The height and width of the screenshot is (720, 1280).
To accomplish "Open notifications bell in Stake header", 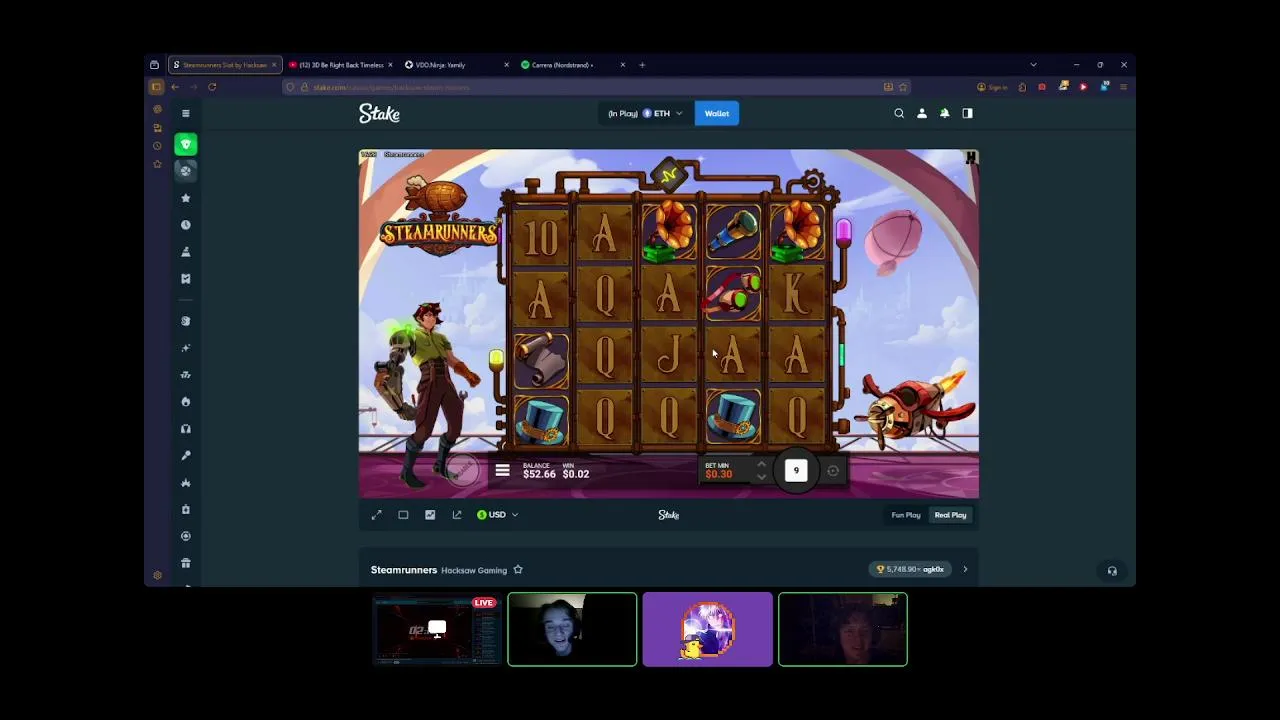I will click(x=944, y=114).
